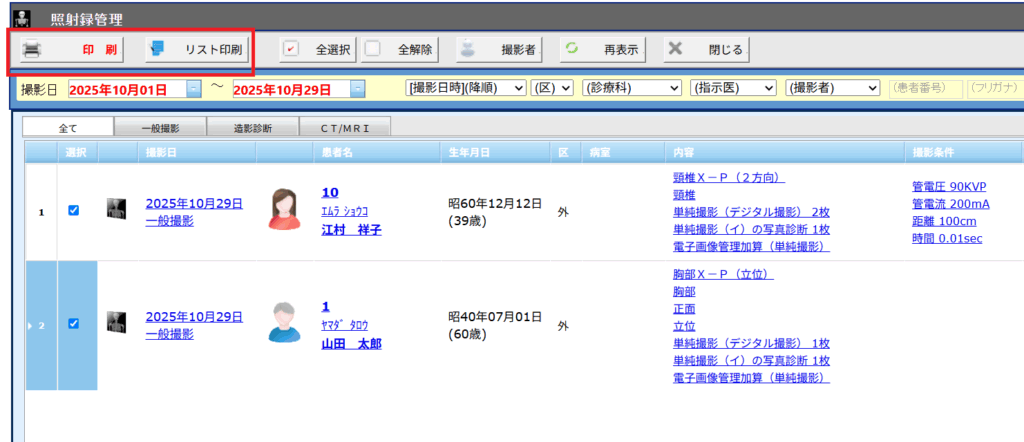Click the 全選択 select-all icon
1024x442 pixels.
[291, 49]
